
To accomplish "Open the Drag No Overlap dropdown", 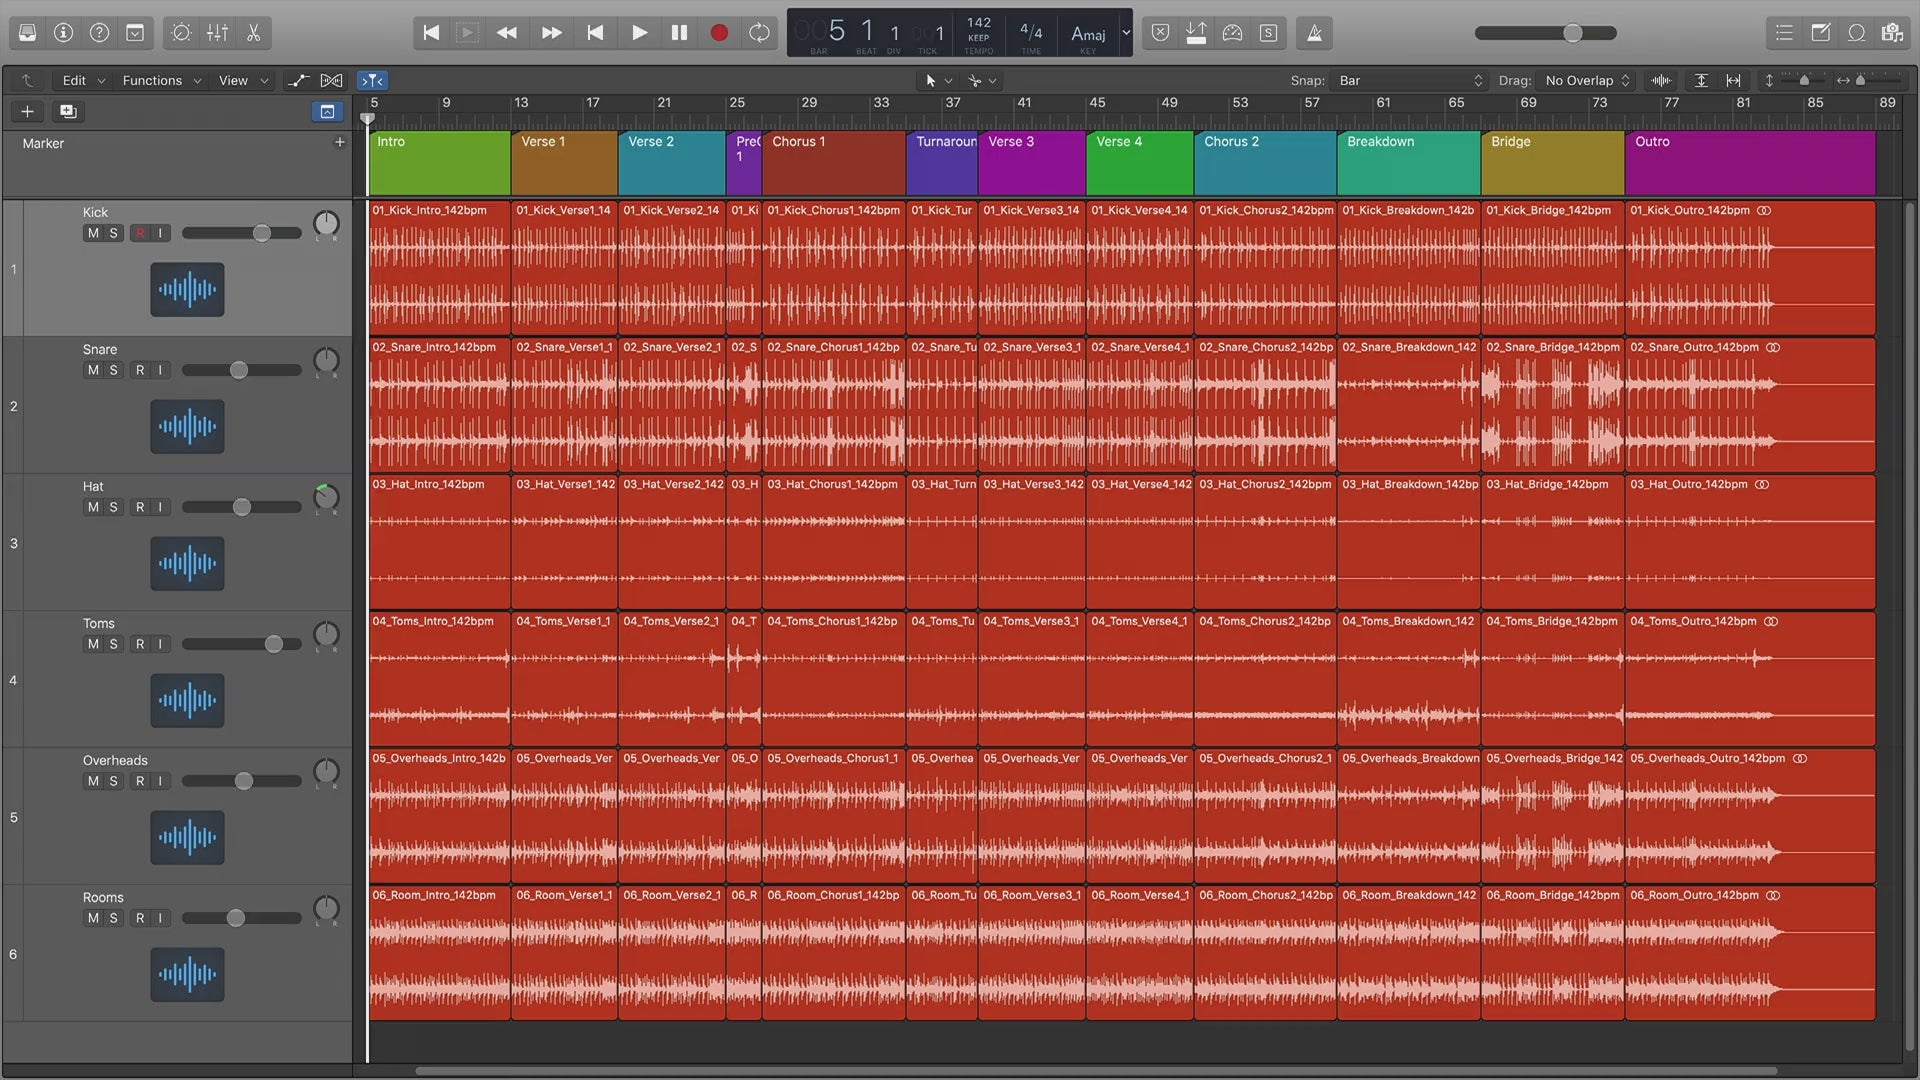I will coord(1587,80).
